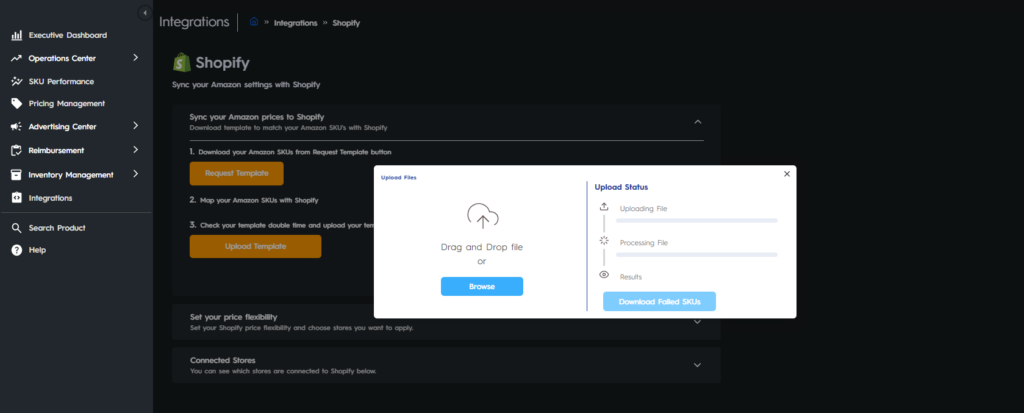Click the Uploading File step icon
The height and width of the screenshot is (413, 1024).
click(x=604, y=206)
